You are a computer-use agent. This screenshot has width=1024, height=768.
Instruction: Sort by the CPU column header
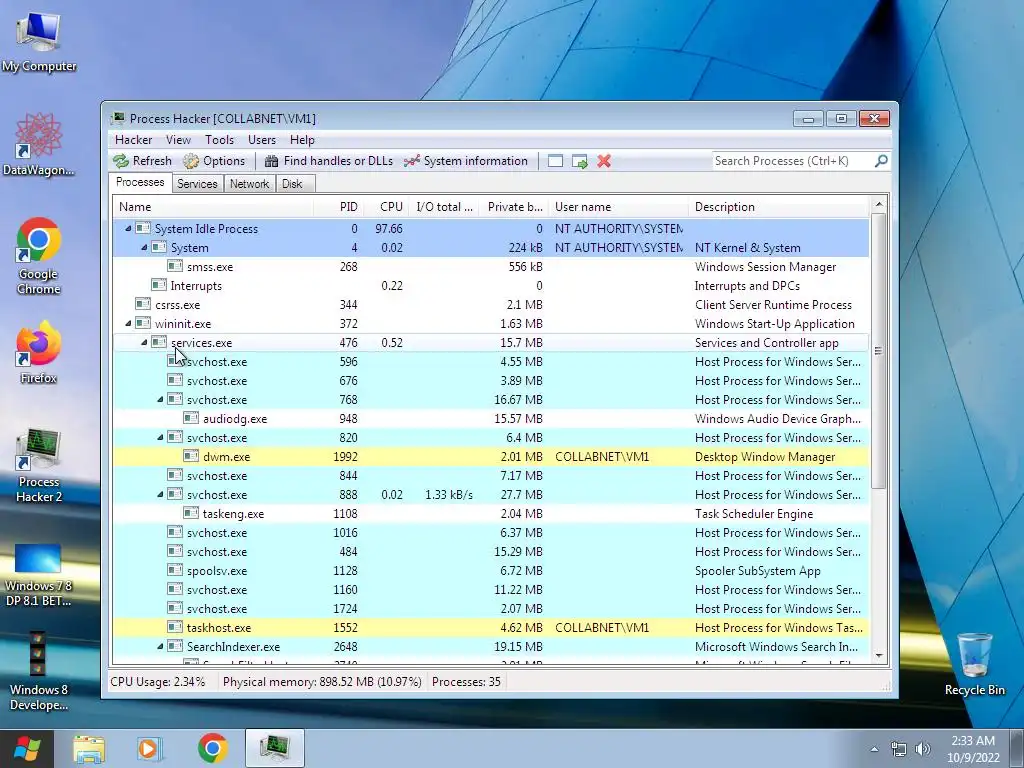click(387, 207)
